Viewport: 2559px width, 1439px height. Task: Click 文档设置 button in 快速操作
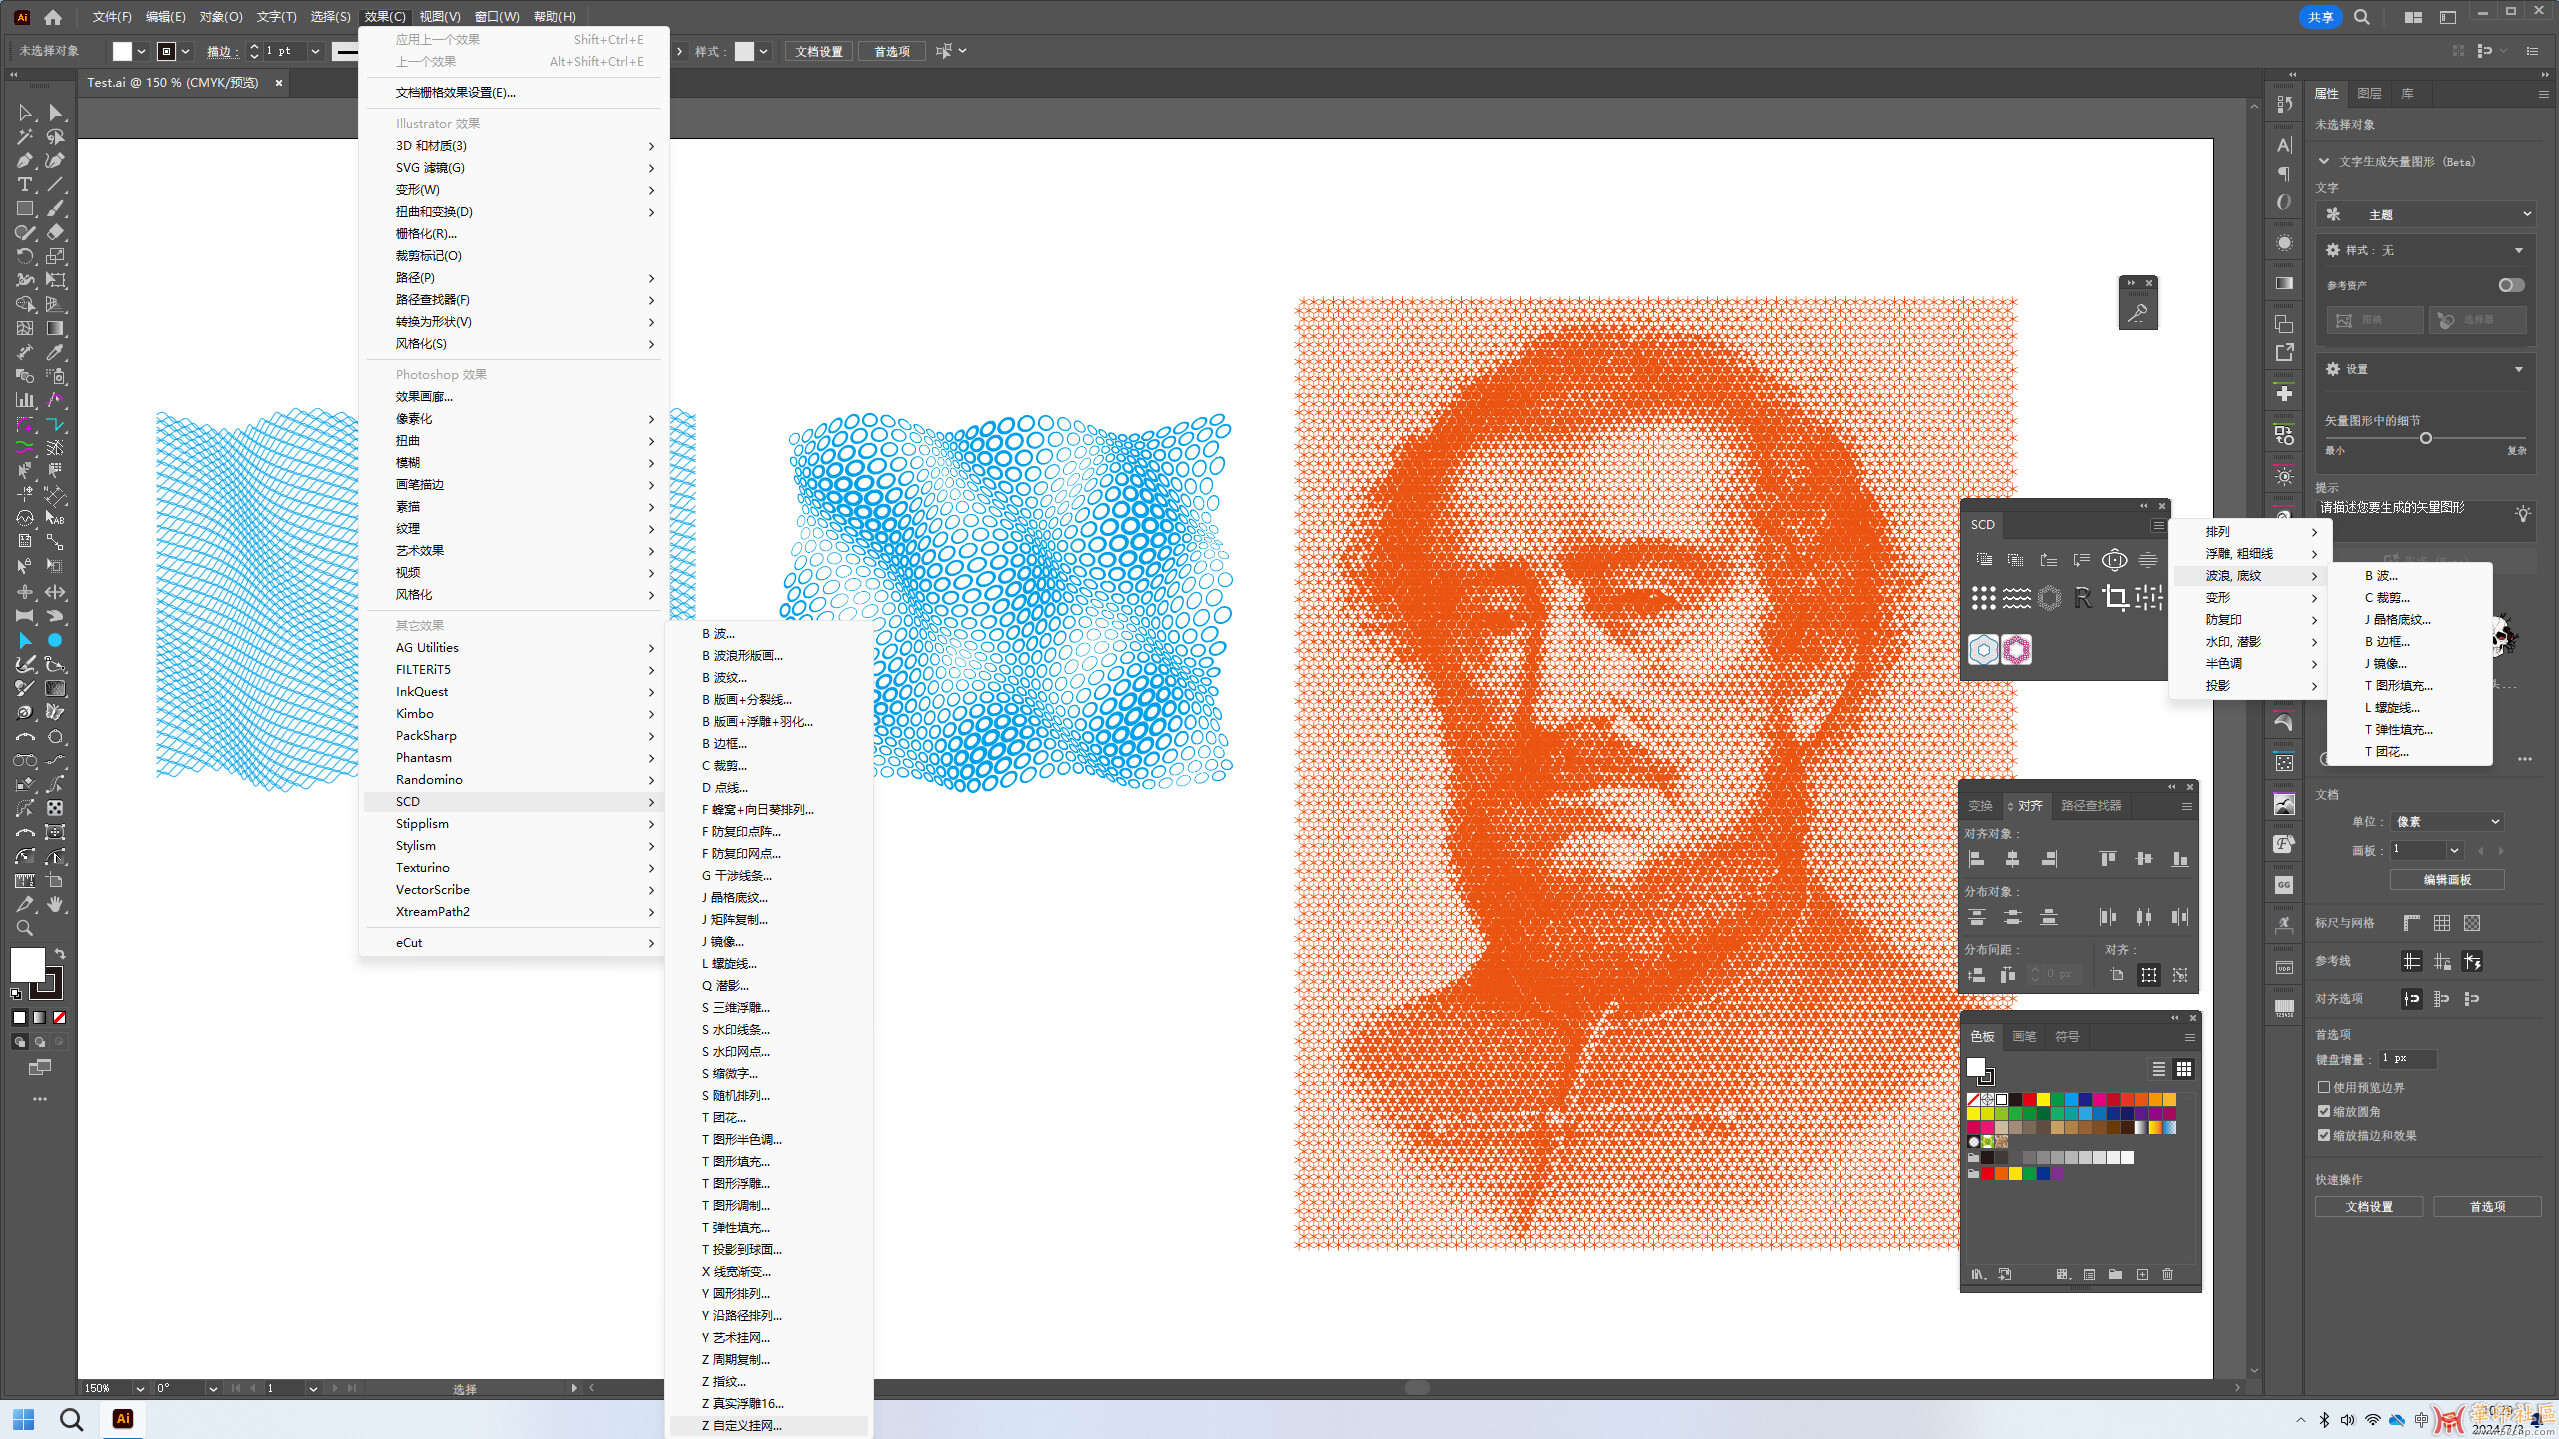(2369, 1207)
